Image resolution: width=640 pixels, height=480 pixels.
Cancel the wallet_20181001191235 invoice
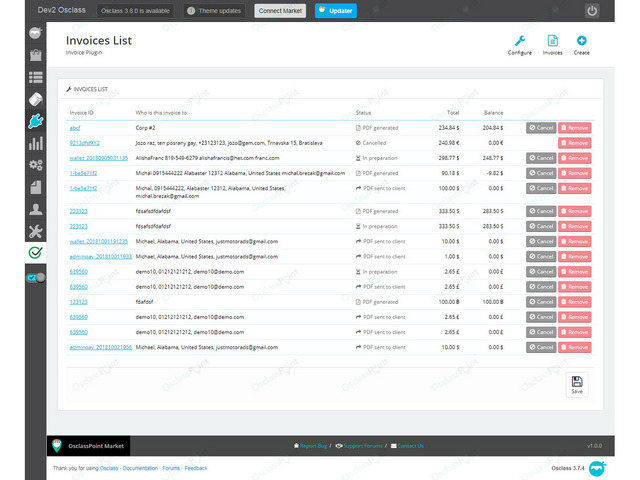[541, 241]
